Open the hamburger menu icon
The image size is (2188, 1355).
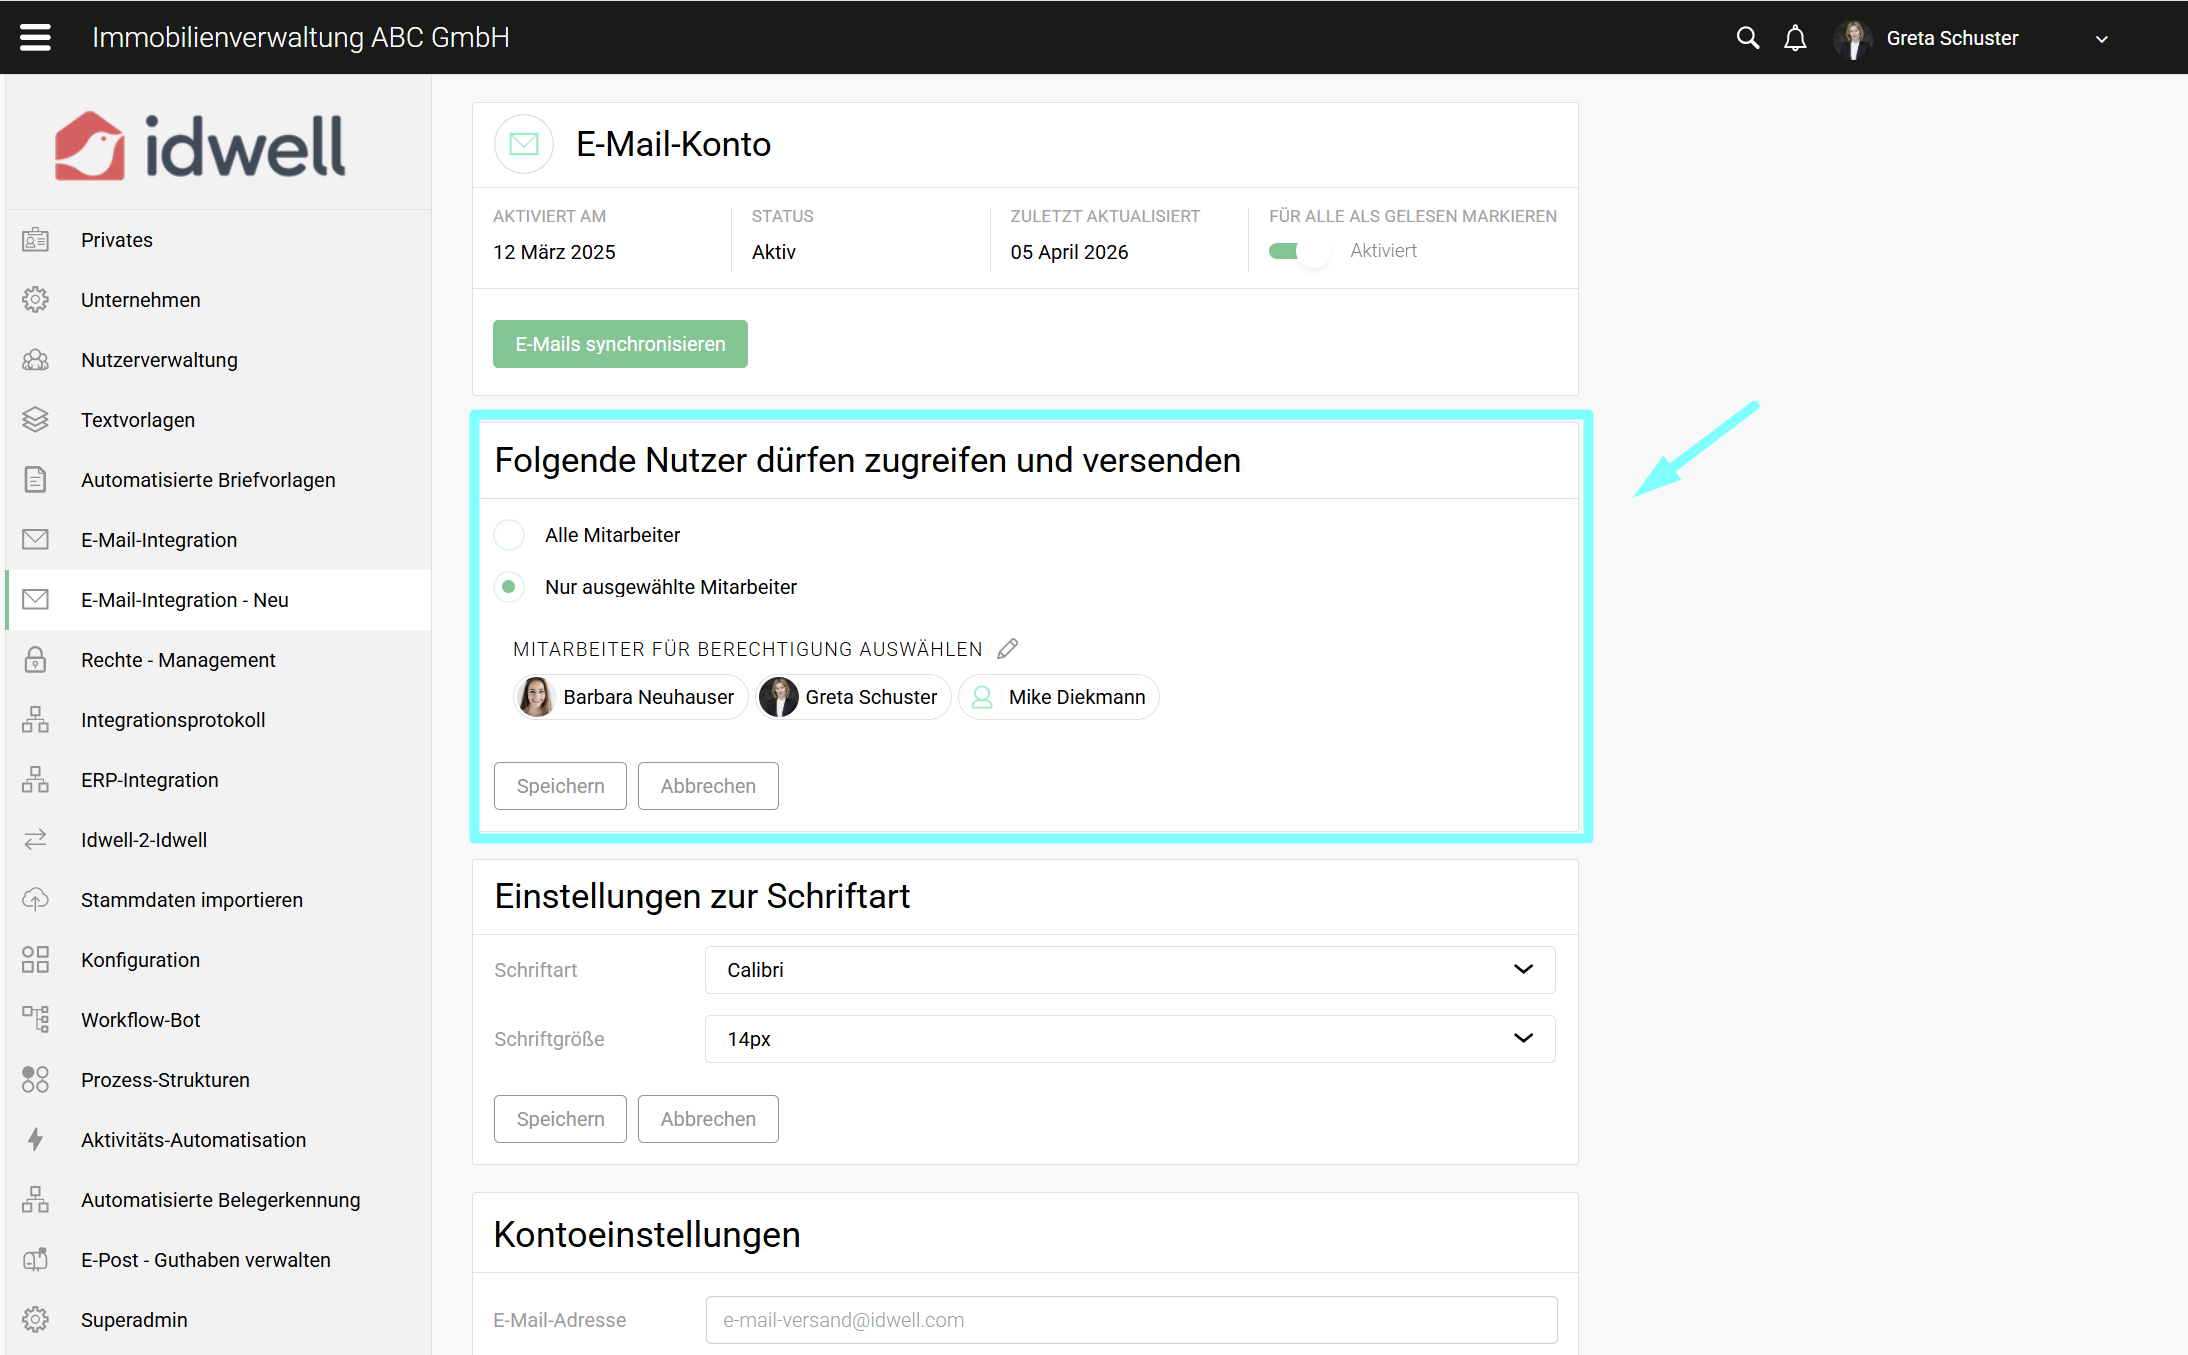click(35, 38)
